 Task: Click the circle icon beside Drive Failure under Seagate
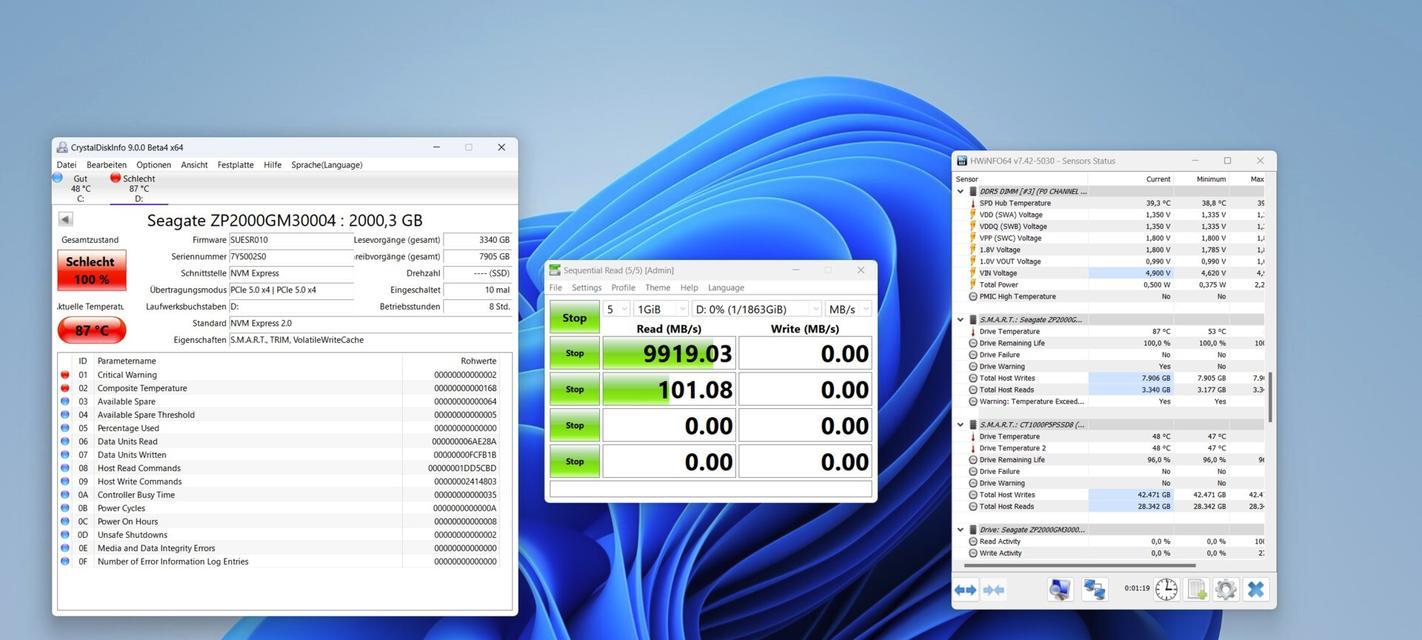tap(973, 354)
